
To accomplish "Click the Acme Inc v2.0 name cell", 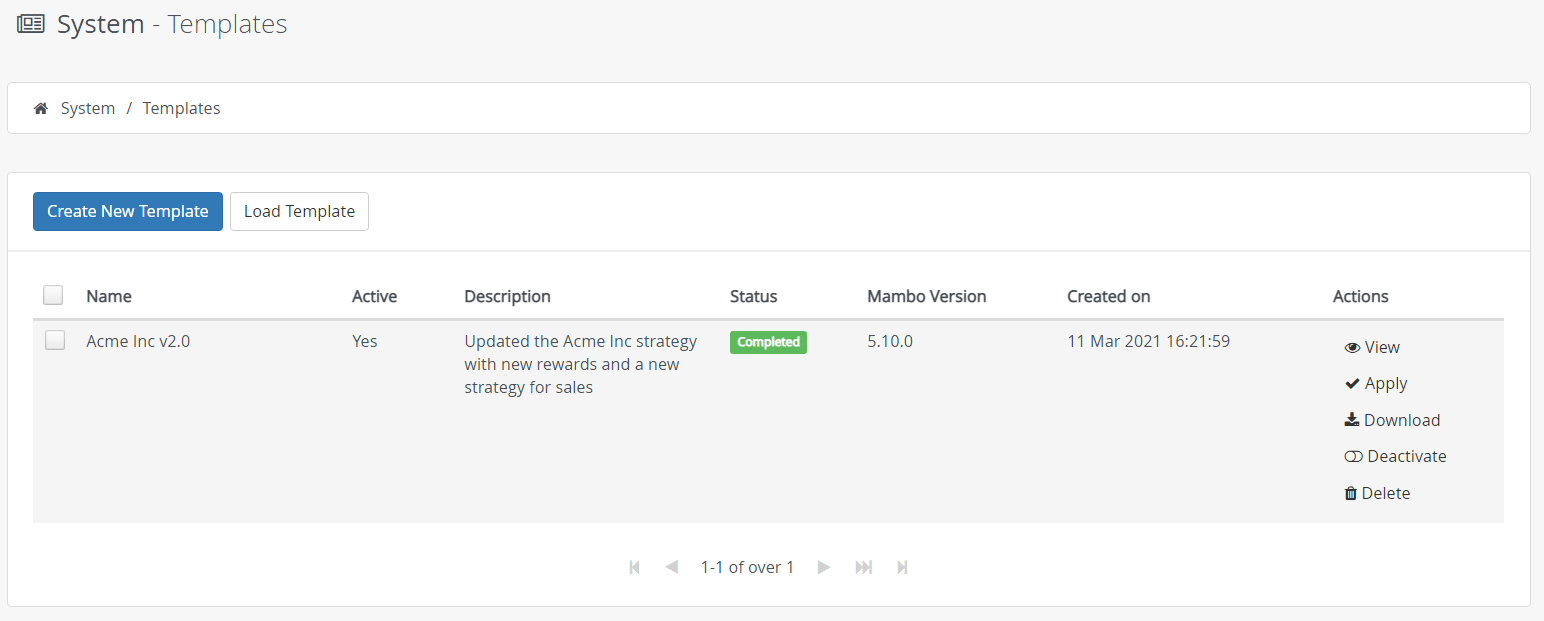I will tap(138, 341).
